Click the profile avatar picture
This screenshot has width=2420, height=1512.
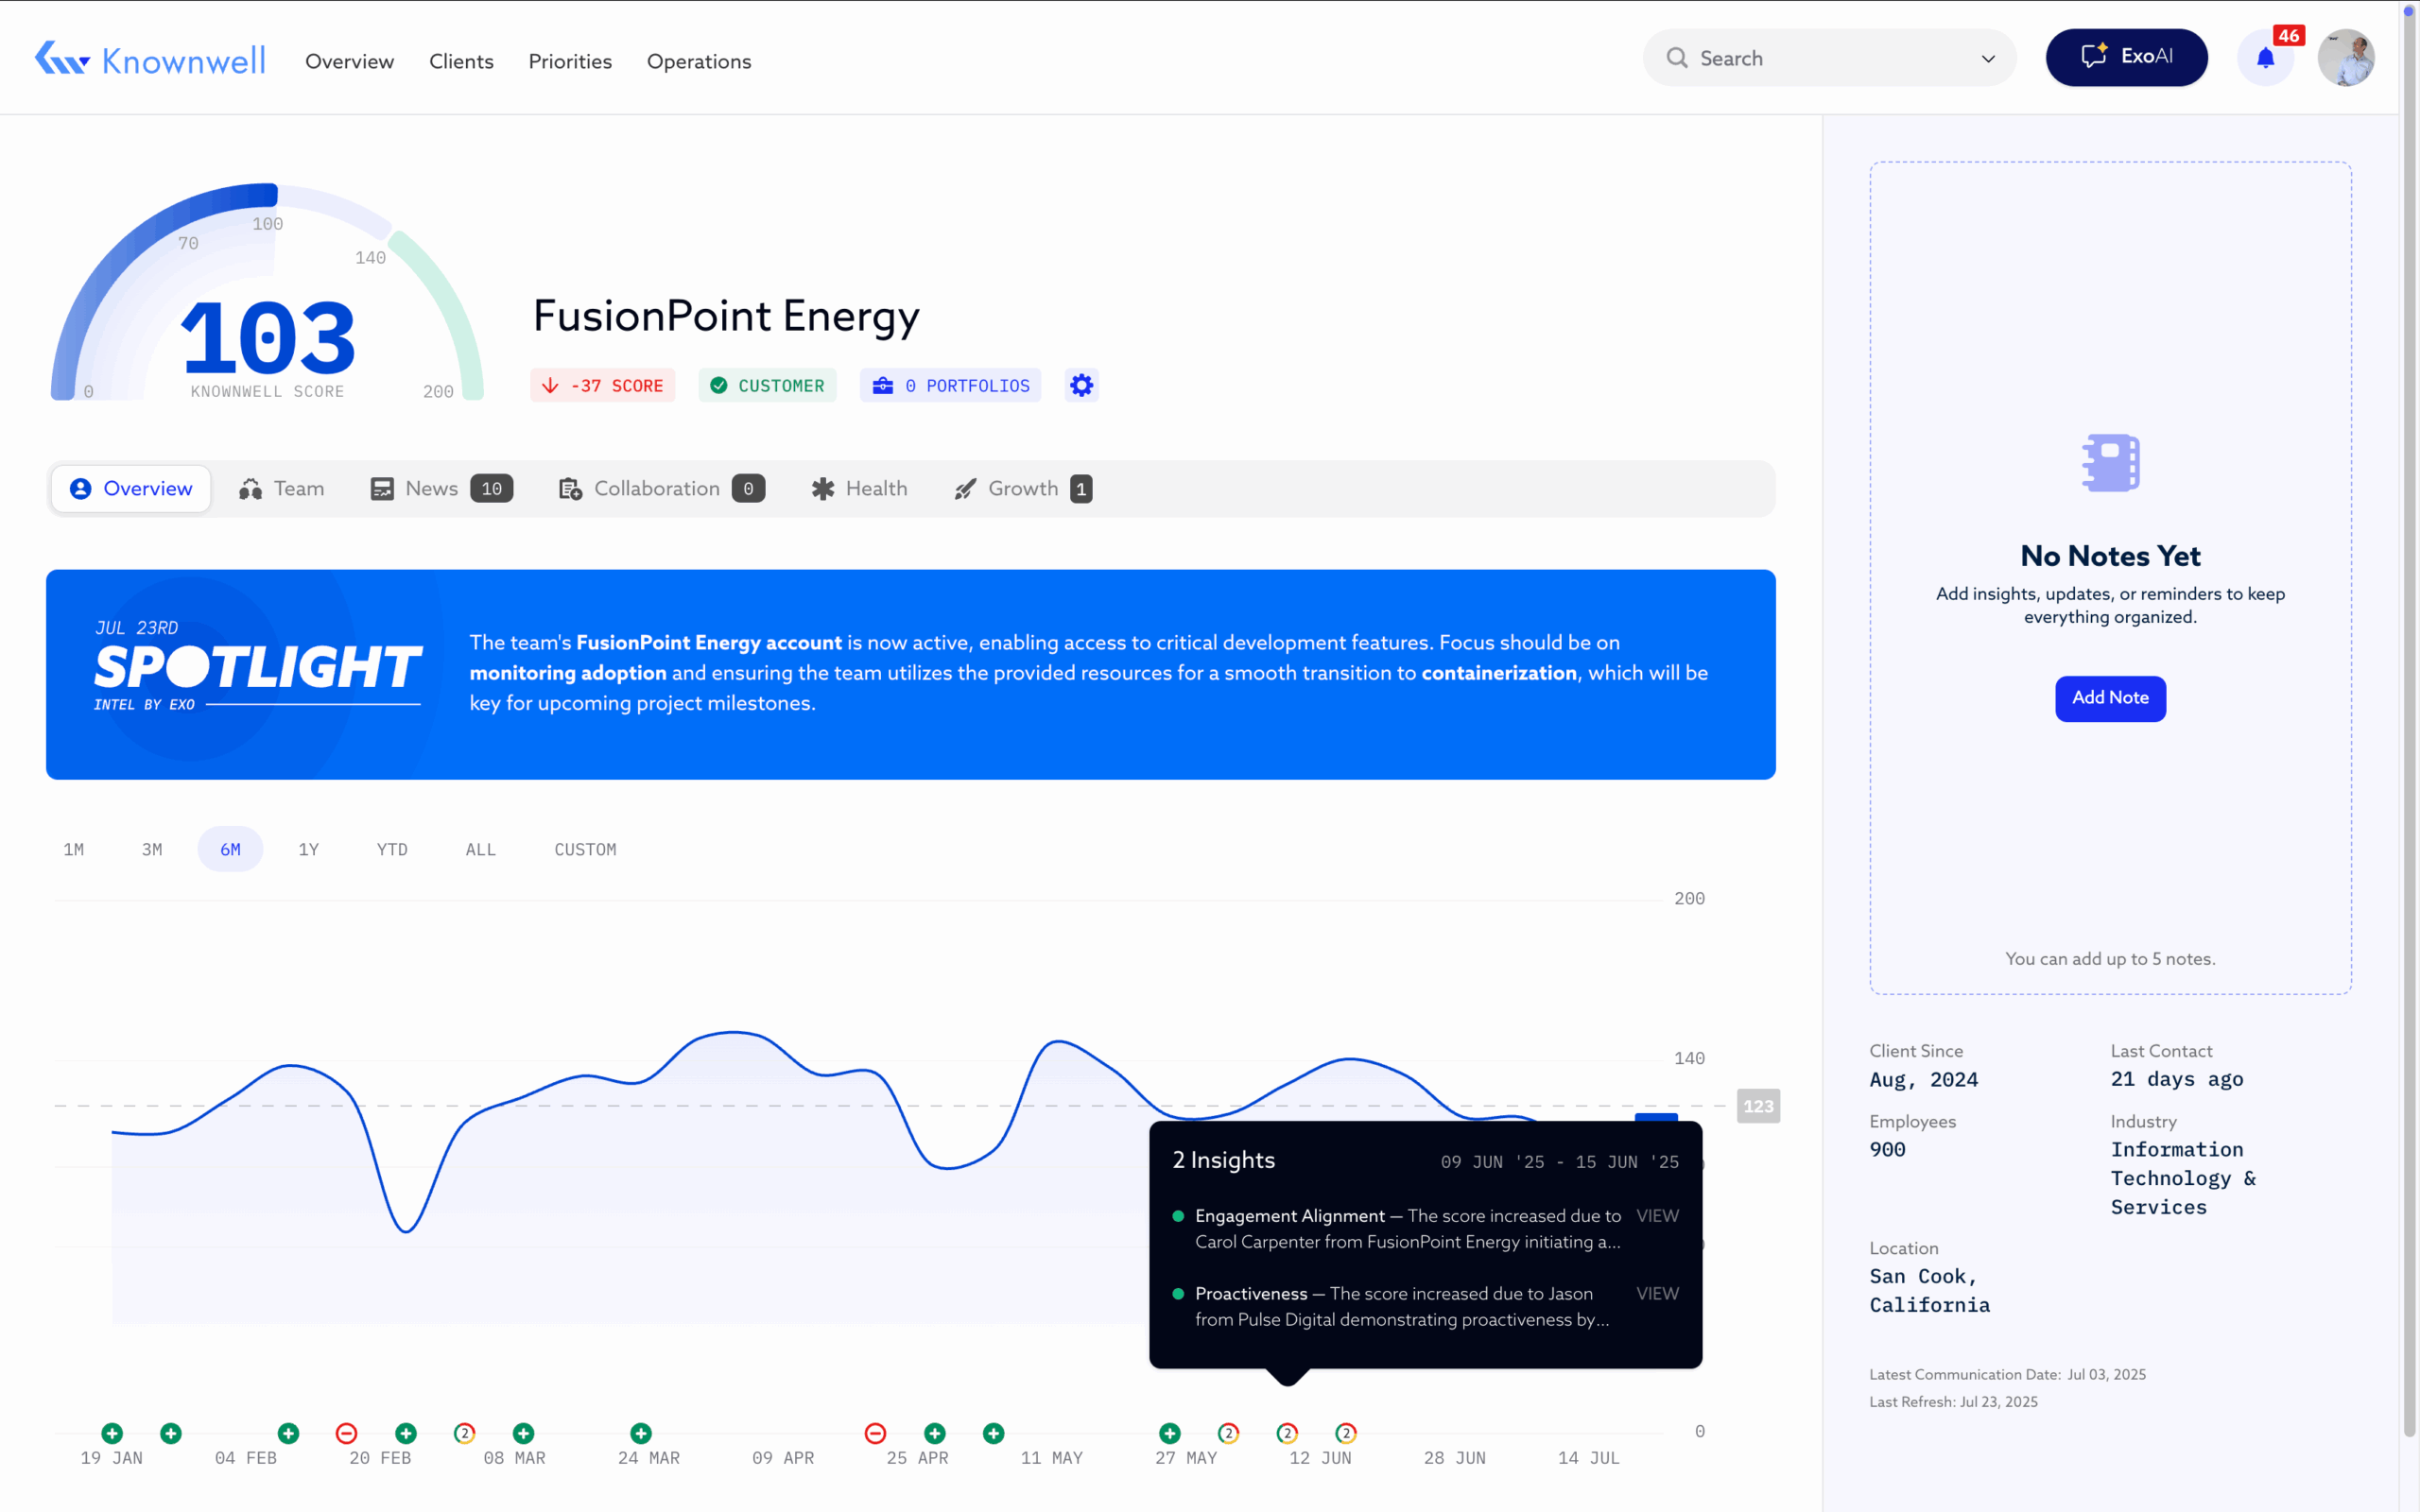(x=2349, y=57)
